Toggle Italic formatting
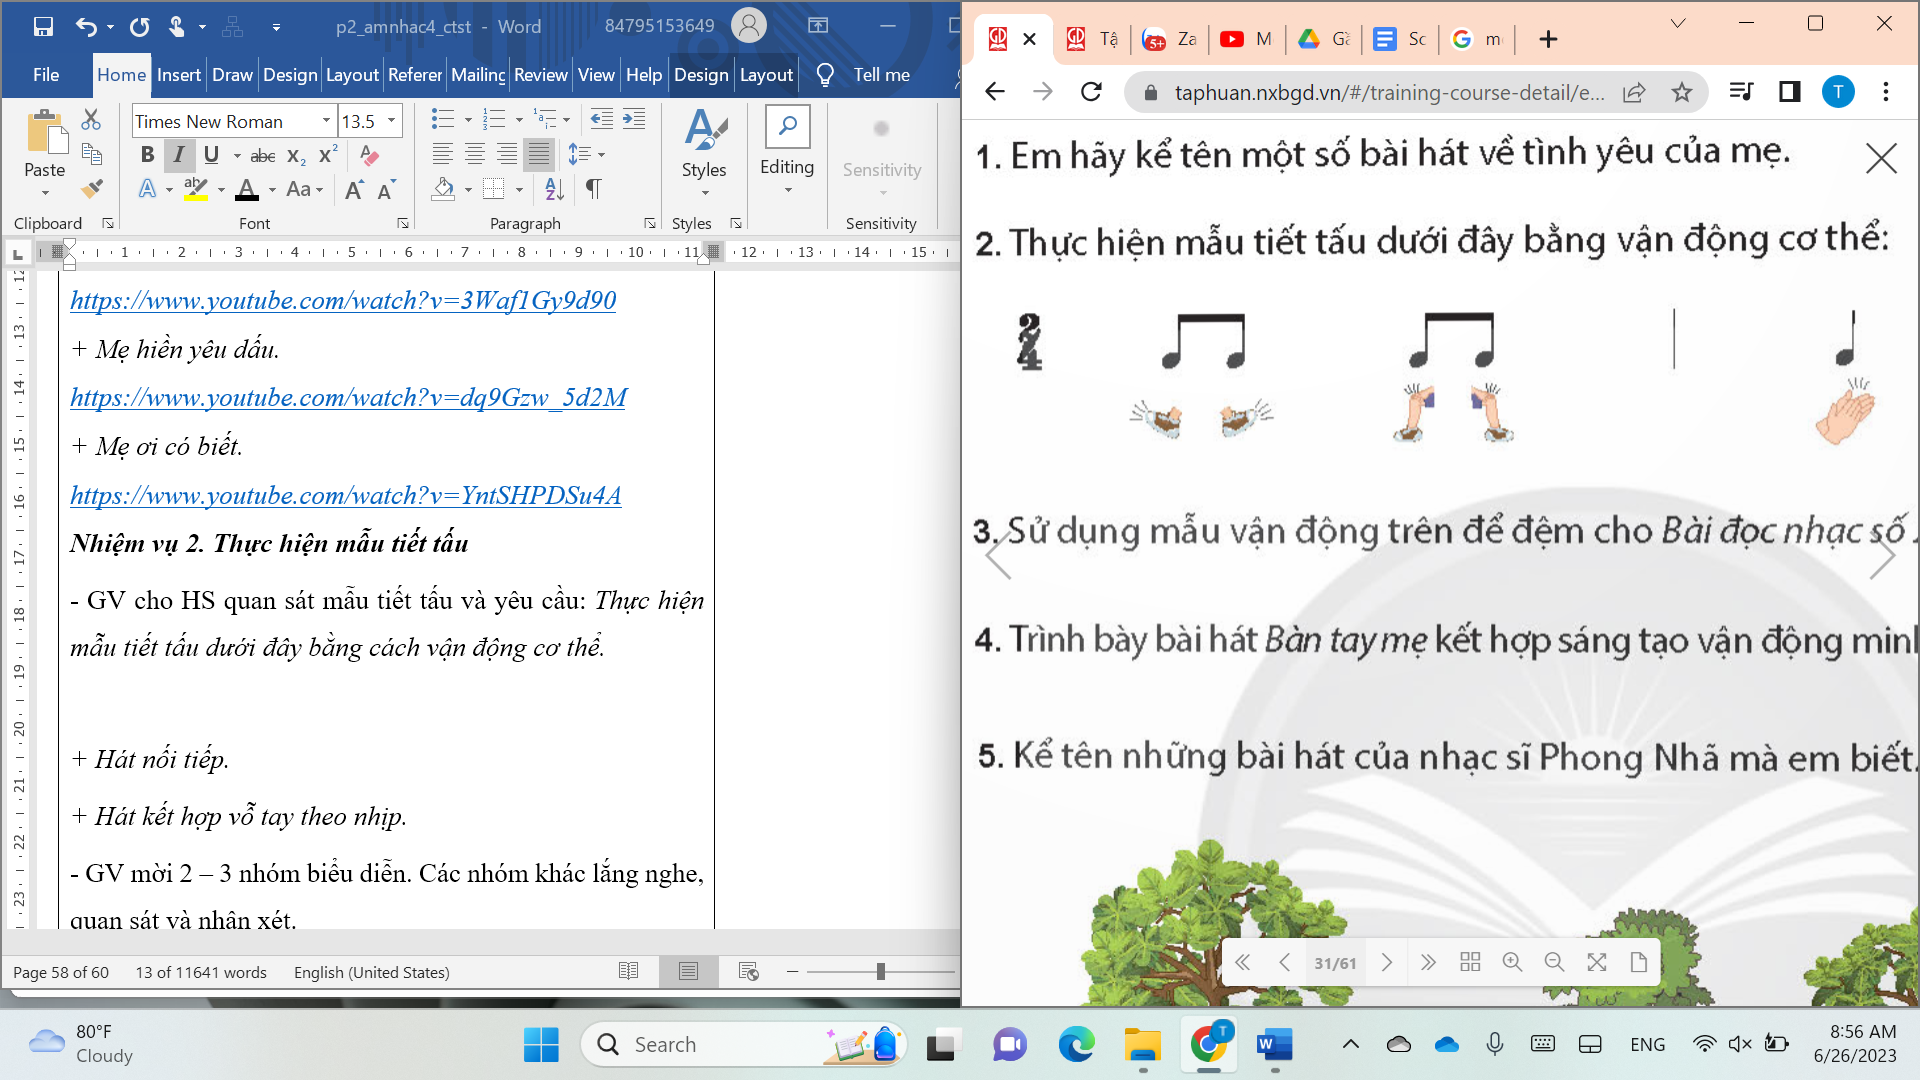 coord(179,155)
